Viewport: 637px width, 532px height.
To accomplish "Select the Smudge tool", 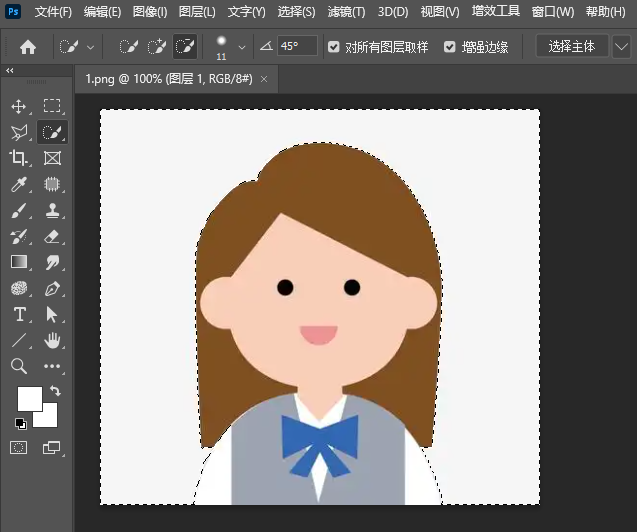I will (x=52, y=263).
